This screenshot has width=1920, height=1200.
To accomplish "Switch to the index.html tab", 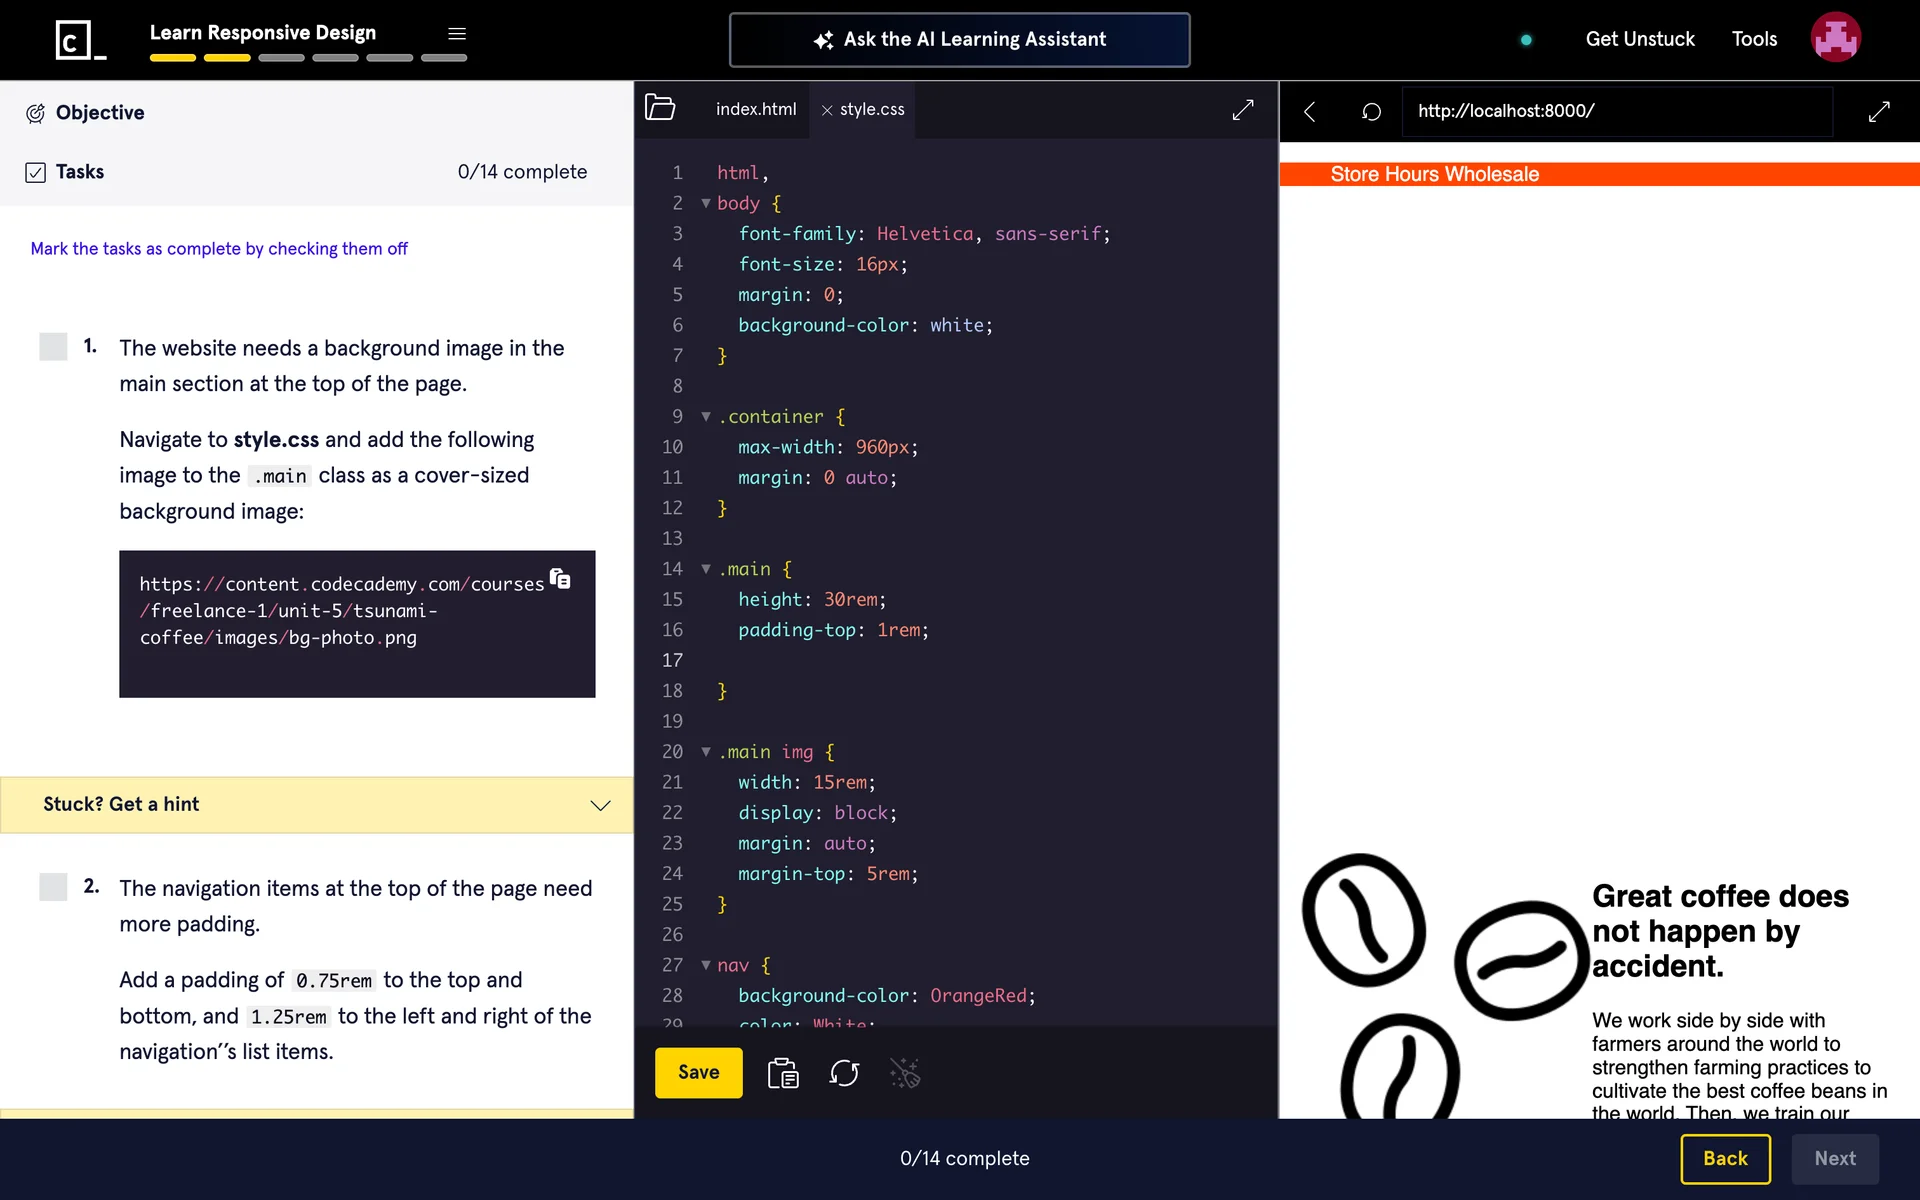I will point(756,109).
